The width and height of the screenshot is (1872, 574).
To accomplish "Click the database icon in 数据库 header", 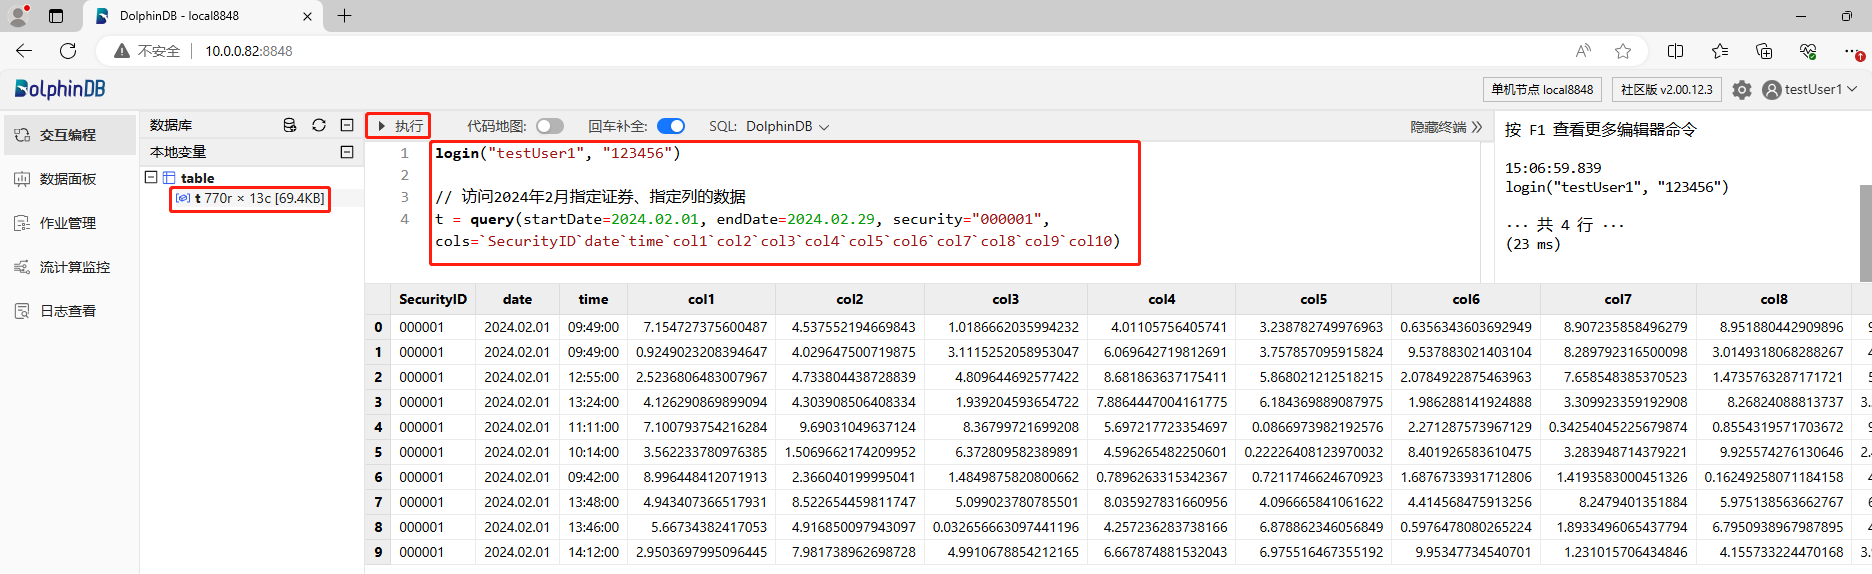I will tap(290, 125).
